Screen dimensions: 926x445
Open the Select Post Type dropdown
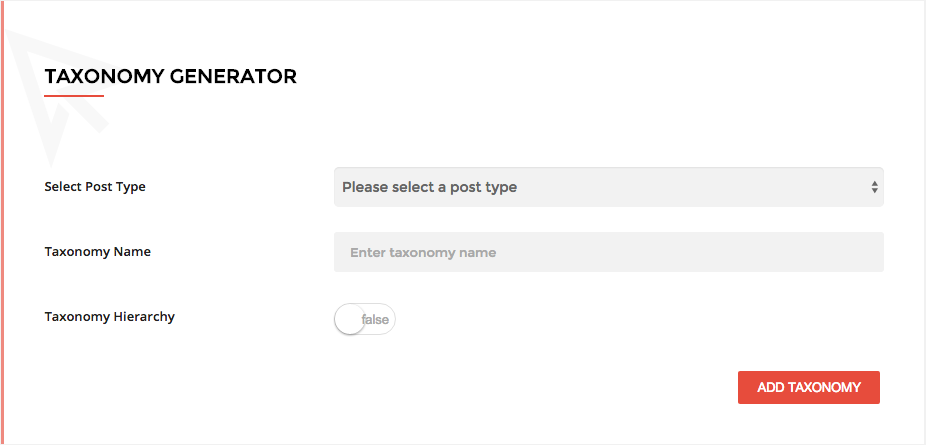coord(608,187)
